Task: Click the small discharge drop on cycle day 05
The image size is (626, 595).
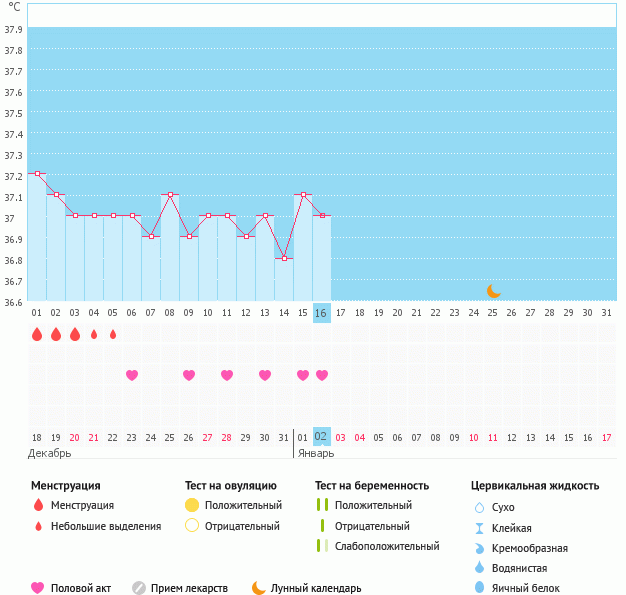Action: tap(113, 334)
